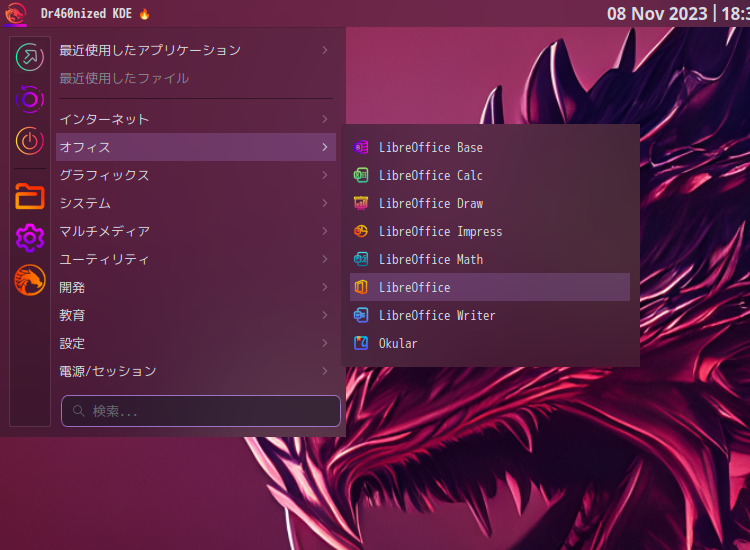
Task: Select the インターネット category
Action: (x=196, y=119)
